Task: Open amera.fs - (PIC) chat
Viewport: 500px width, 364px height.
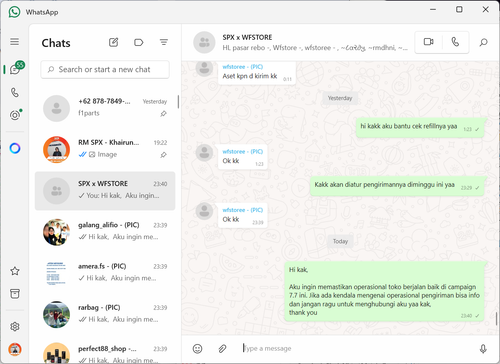Action: [x=105, y=273]
